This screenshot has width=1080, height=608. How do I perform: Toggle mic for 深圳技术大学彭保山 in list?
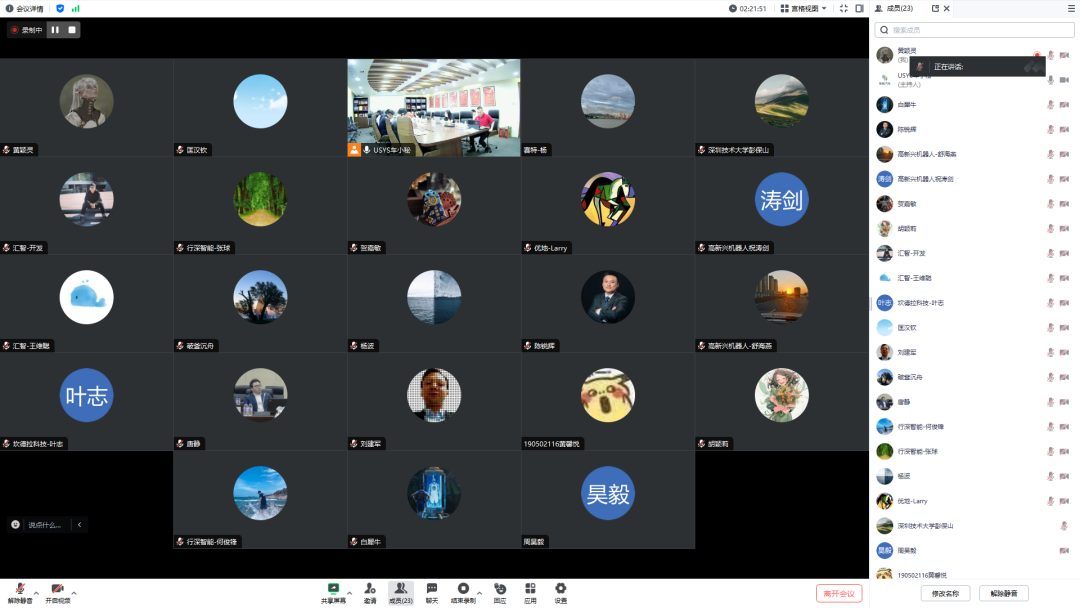1064,526
